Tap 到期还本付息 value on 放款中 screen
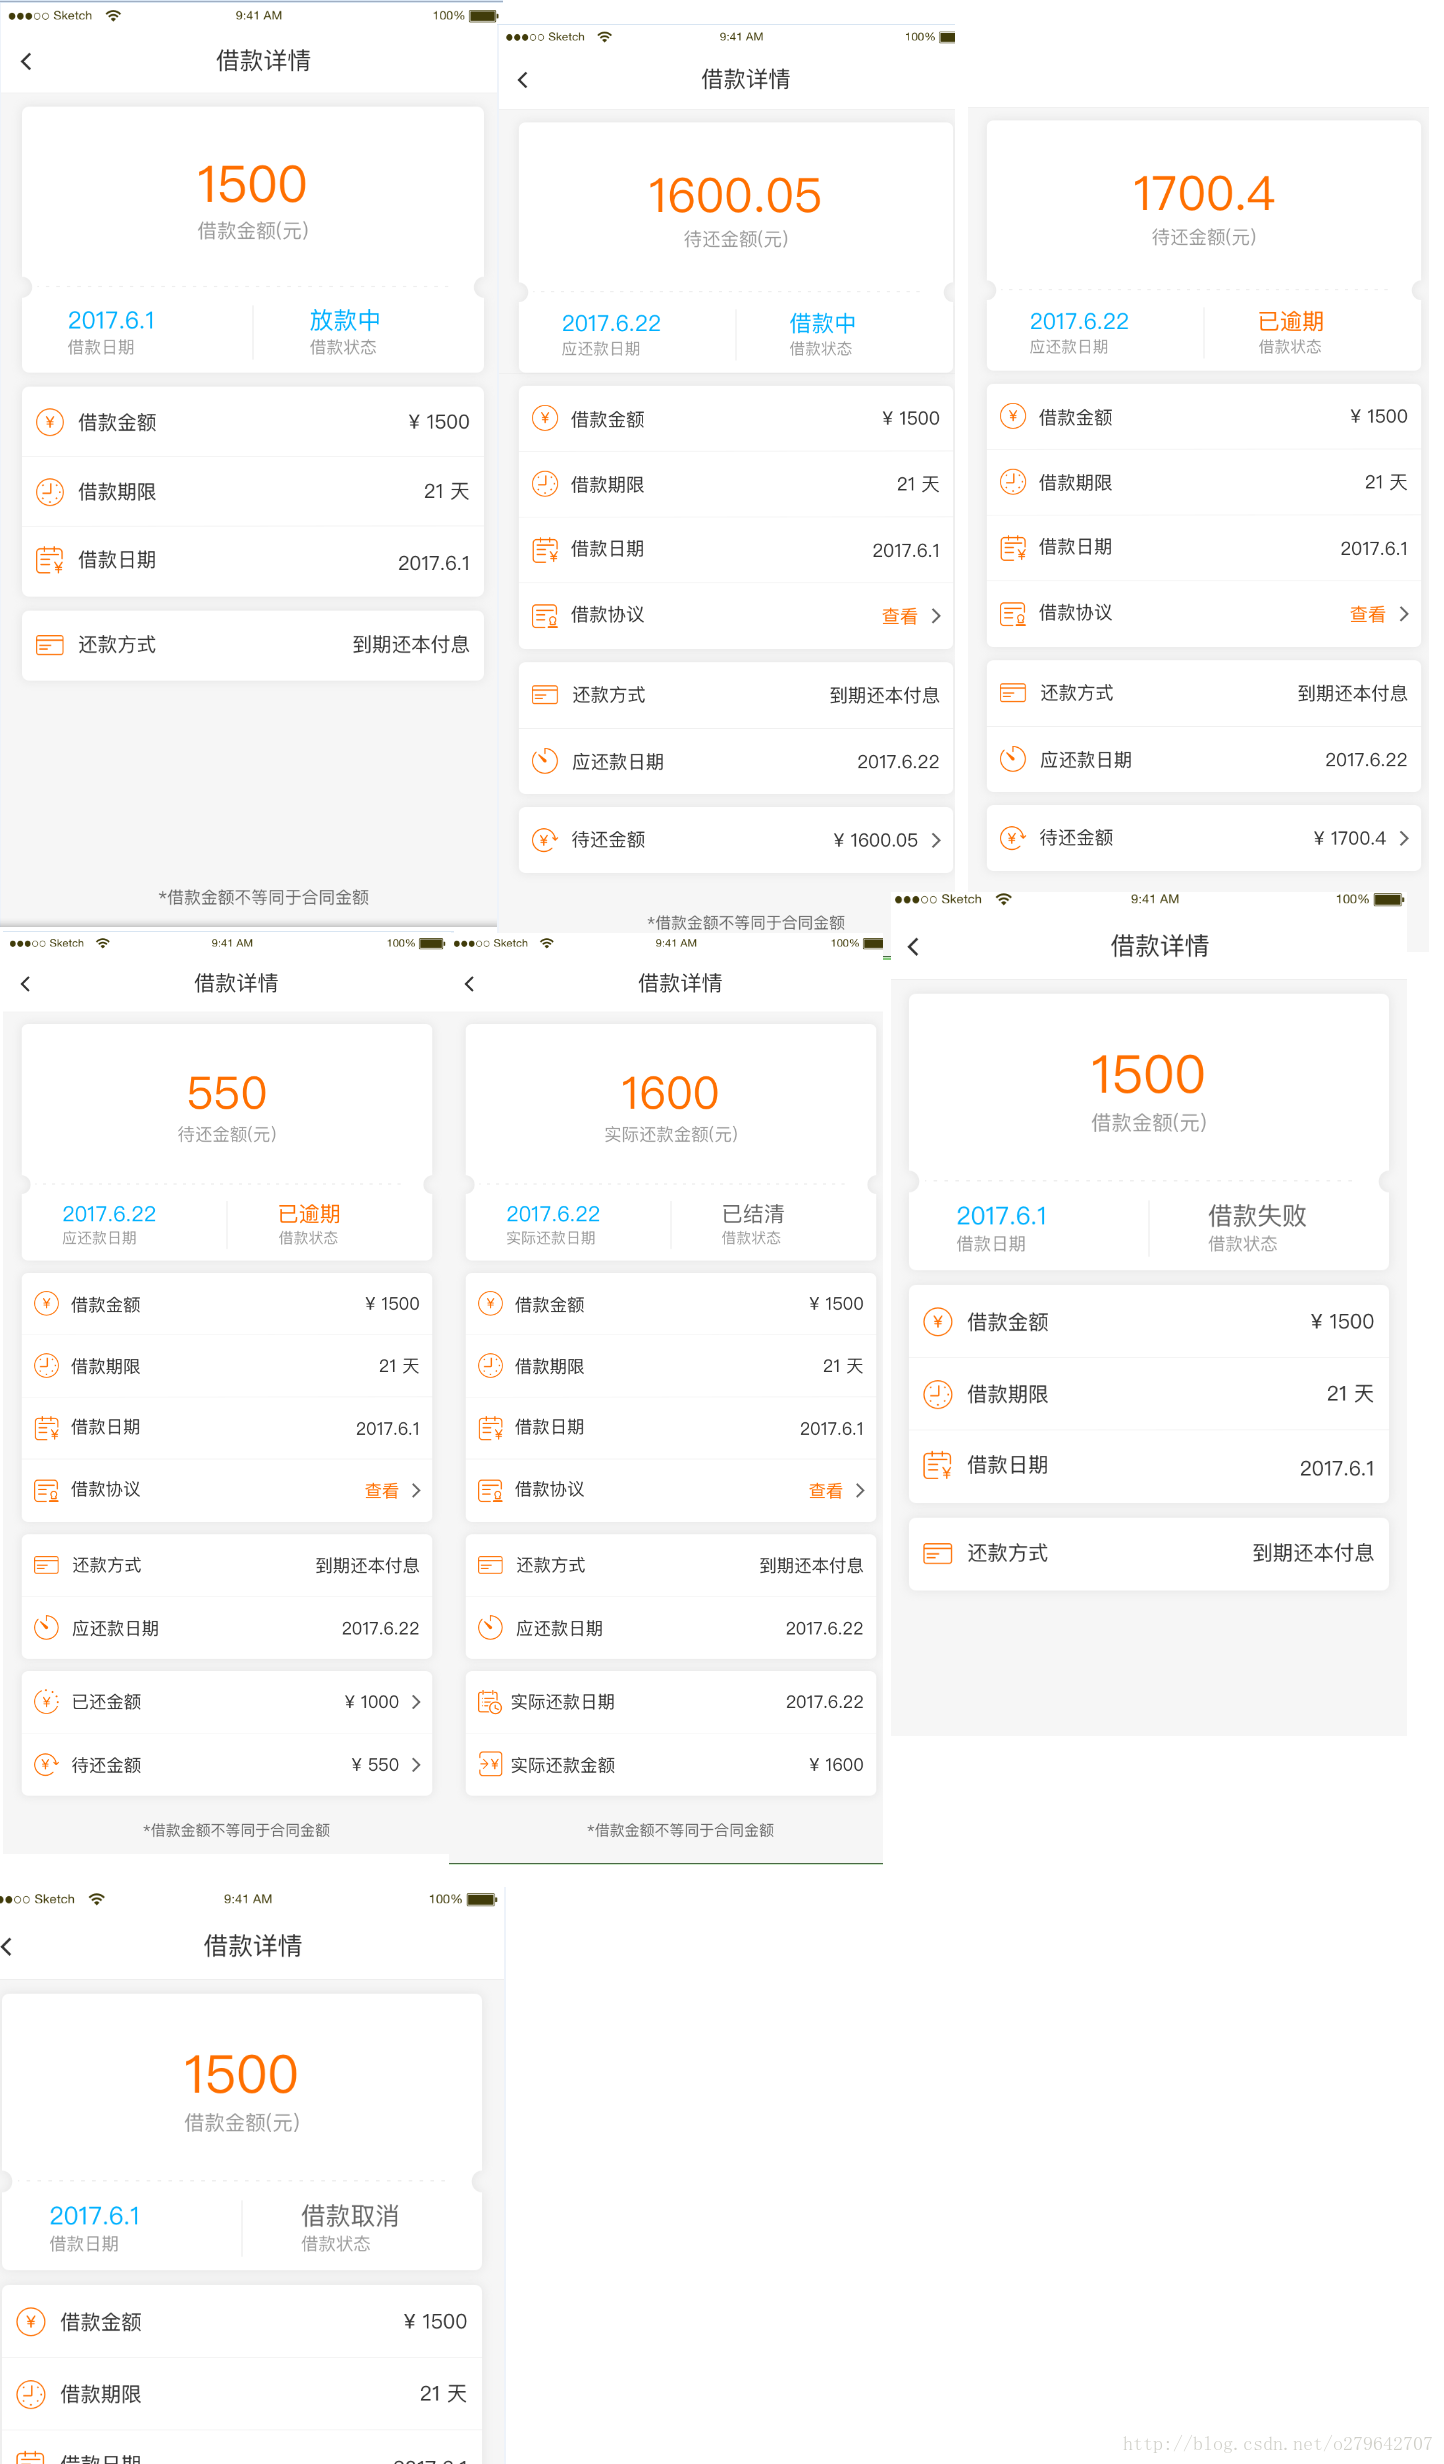 pos(411,644)
